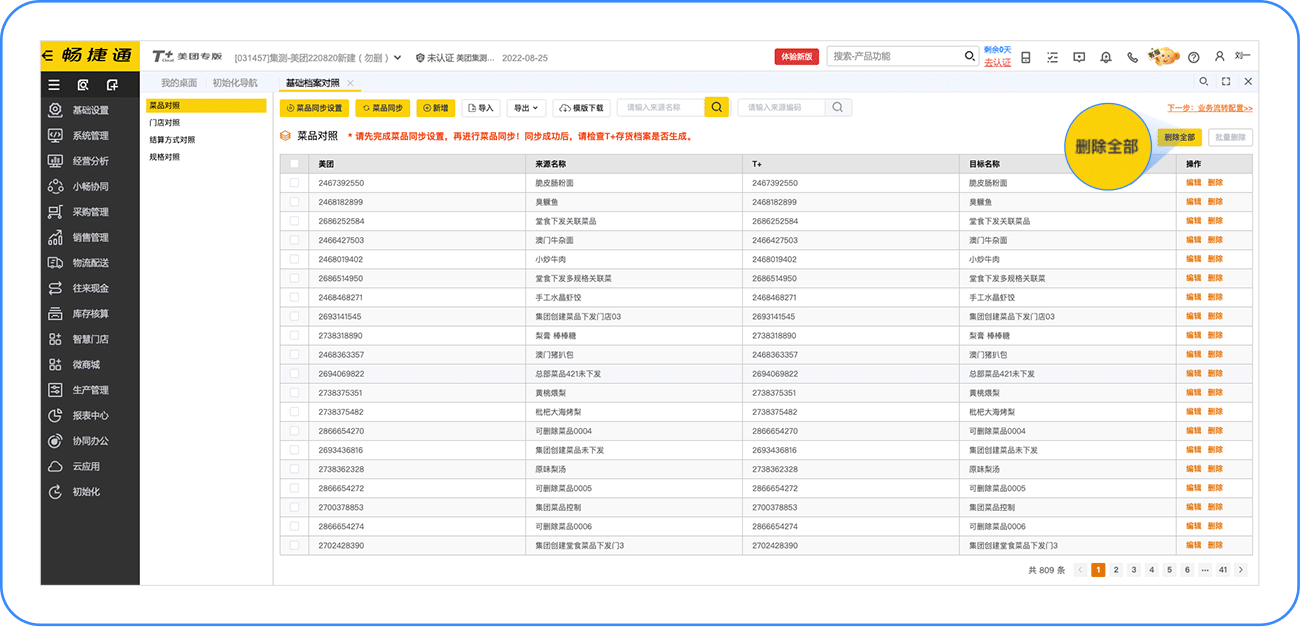This screenshot has width=1300, height=627.
Task: Tick the checkbox for row 2467392550
Action: (x=294, y=183)
